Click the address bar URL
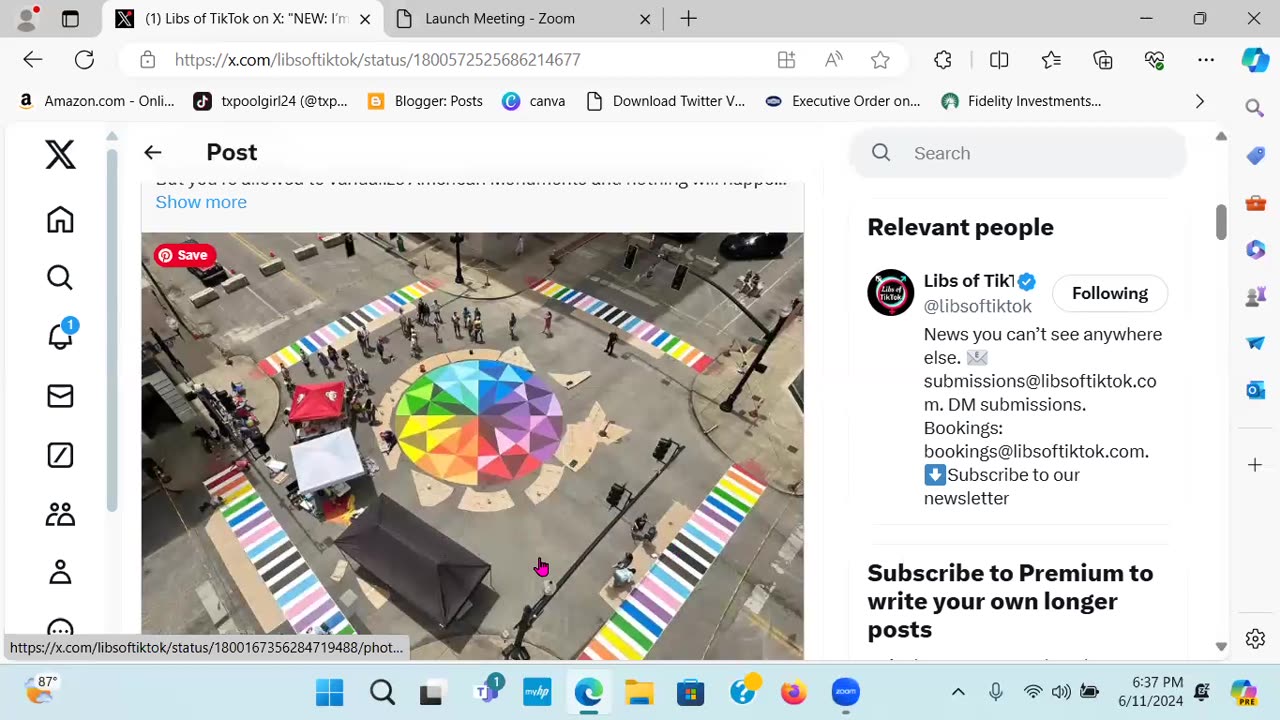 (377, 60)
